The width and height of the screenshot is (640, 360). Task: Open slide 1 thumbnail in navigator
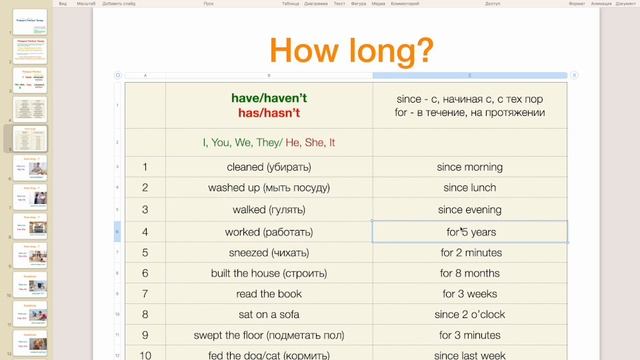pos(30,22)
